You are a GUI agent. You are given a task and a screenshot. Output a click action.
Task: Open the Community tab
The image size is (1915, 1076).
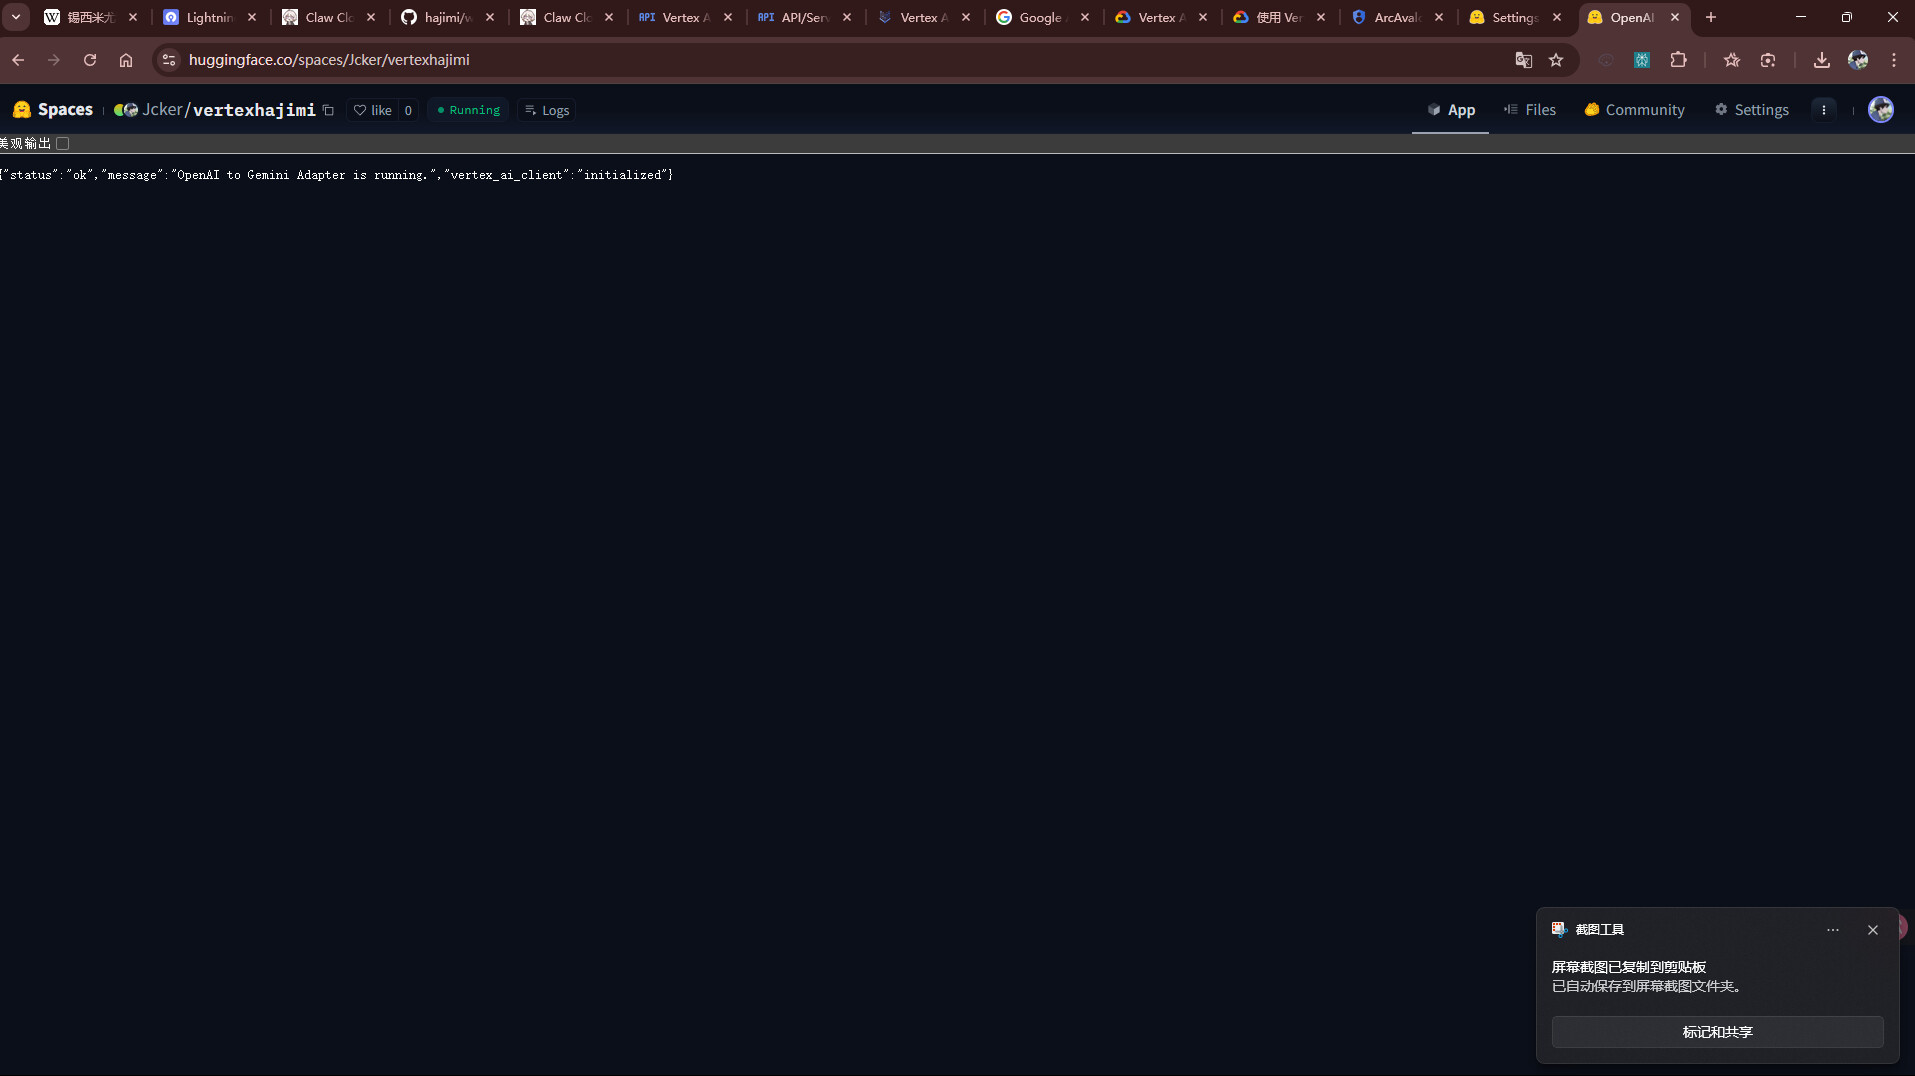[x=1634, y=110]
